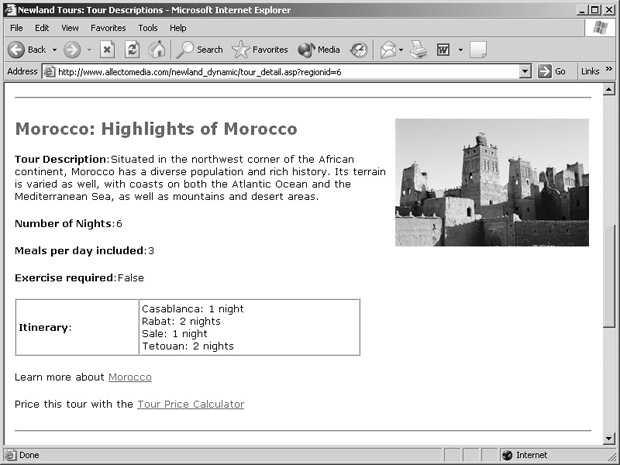620x465 pixels.
Task: Minimize the Internet Explorer window
Action: [581, 10]
